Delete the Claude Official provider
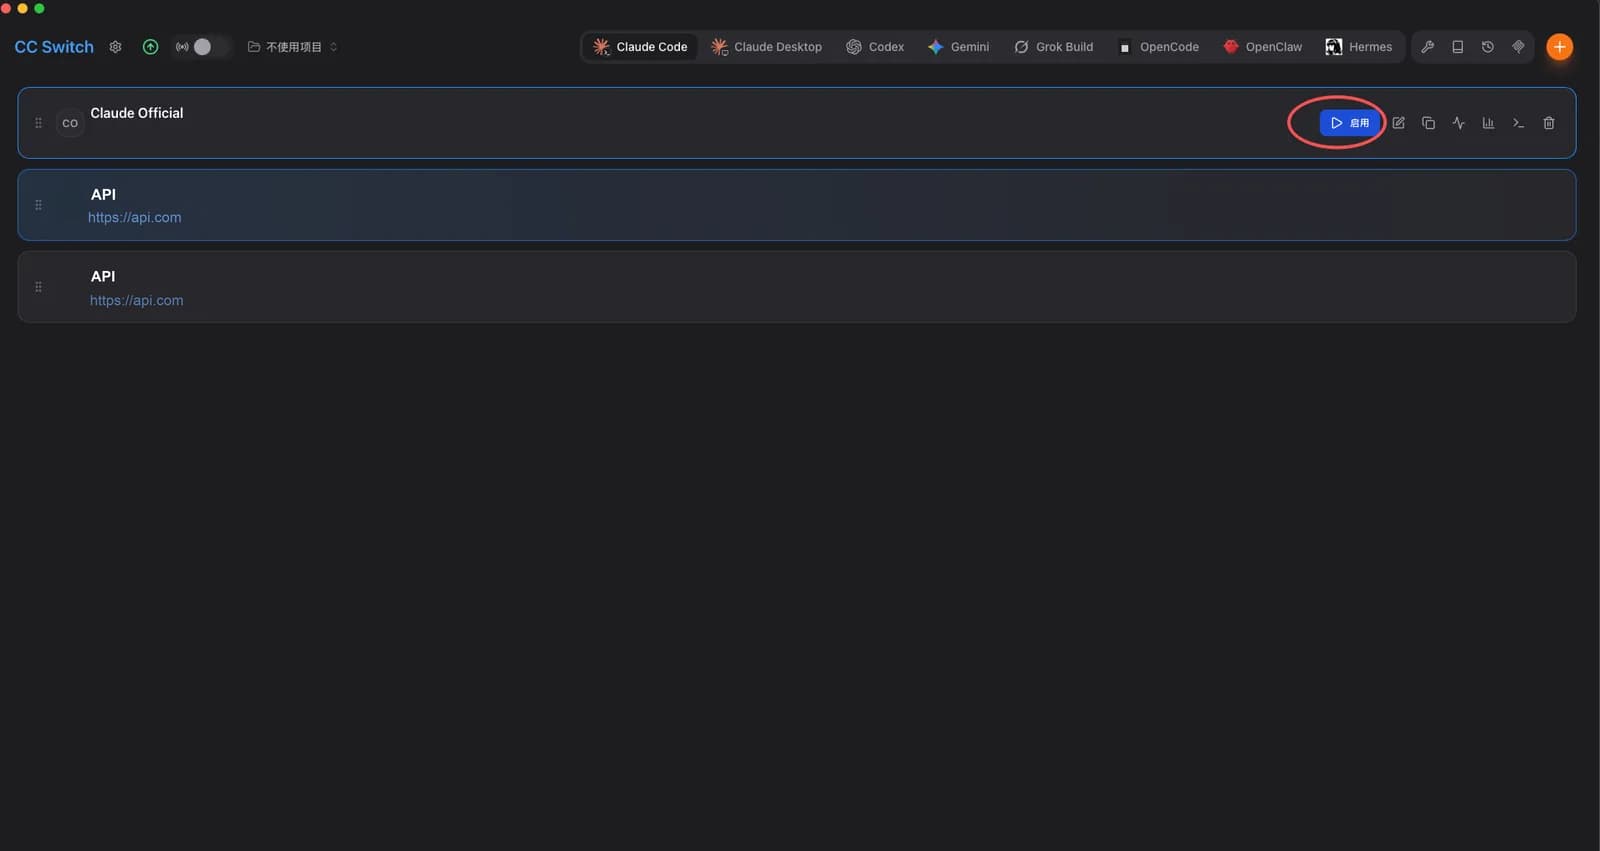 click(x=1549, y=123)
